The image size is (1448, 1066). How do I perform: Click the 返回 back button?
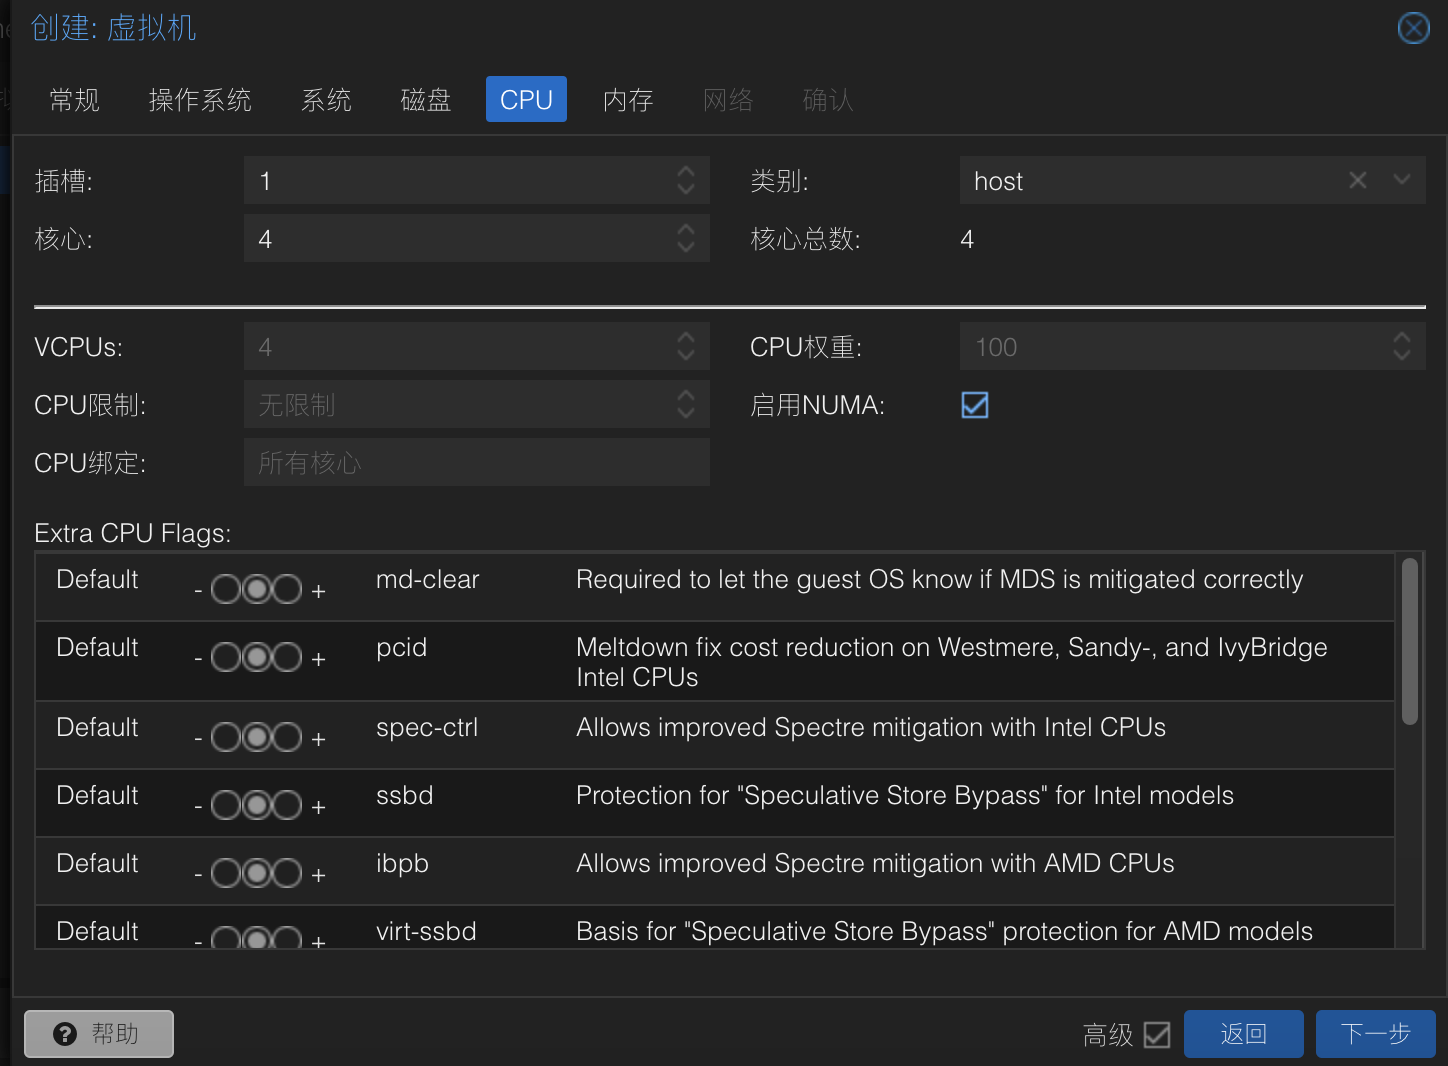[x=1243, y=1034]
